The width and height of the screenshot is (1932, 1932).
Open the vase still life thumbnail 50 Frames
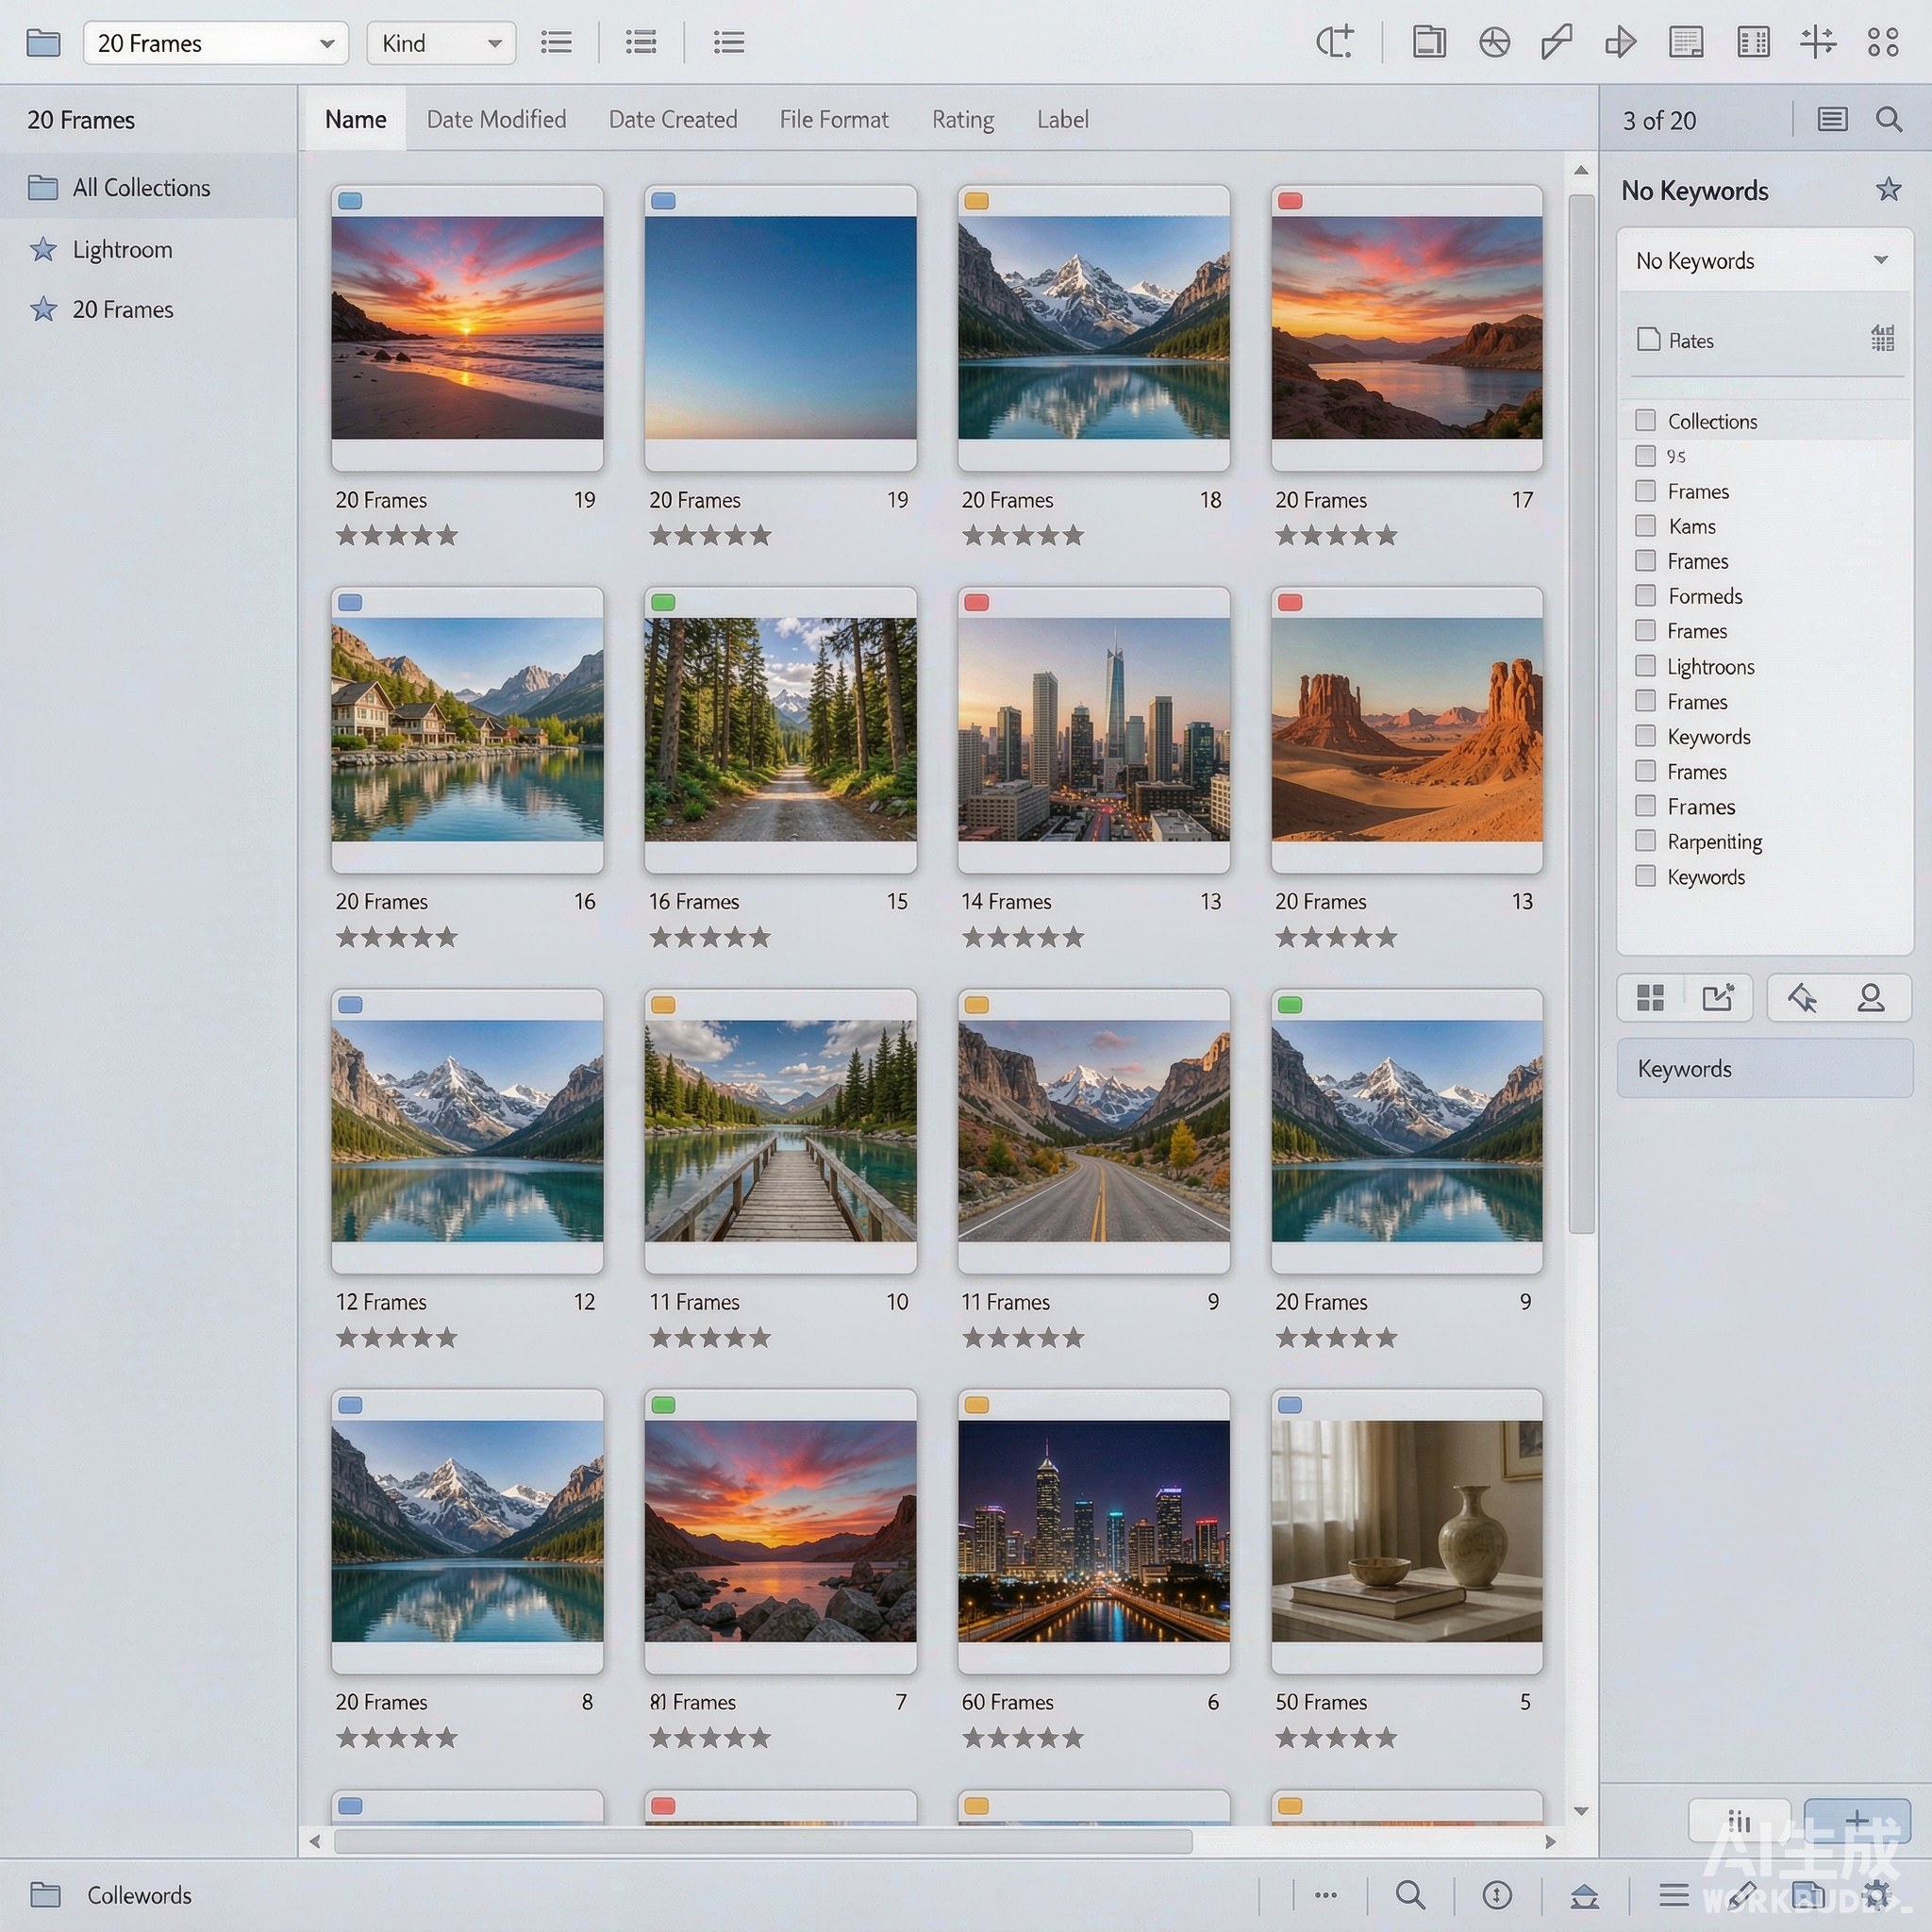[x=1407, y=1531]
